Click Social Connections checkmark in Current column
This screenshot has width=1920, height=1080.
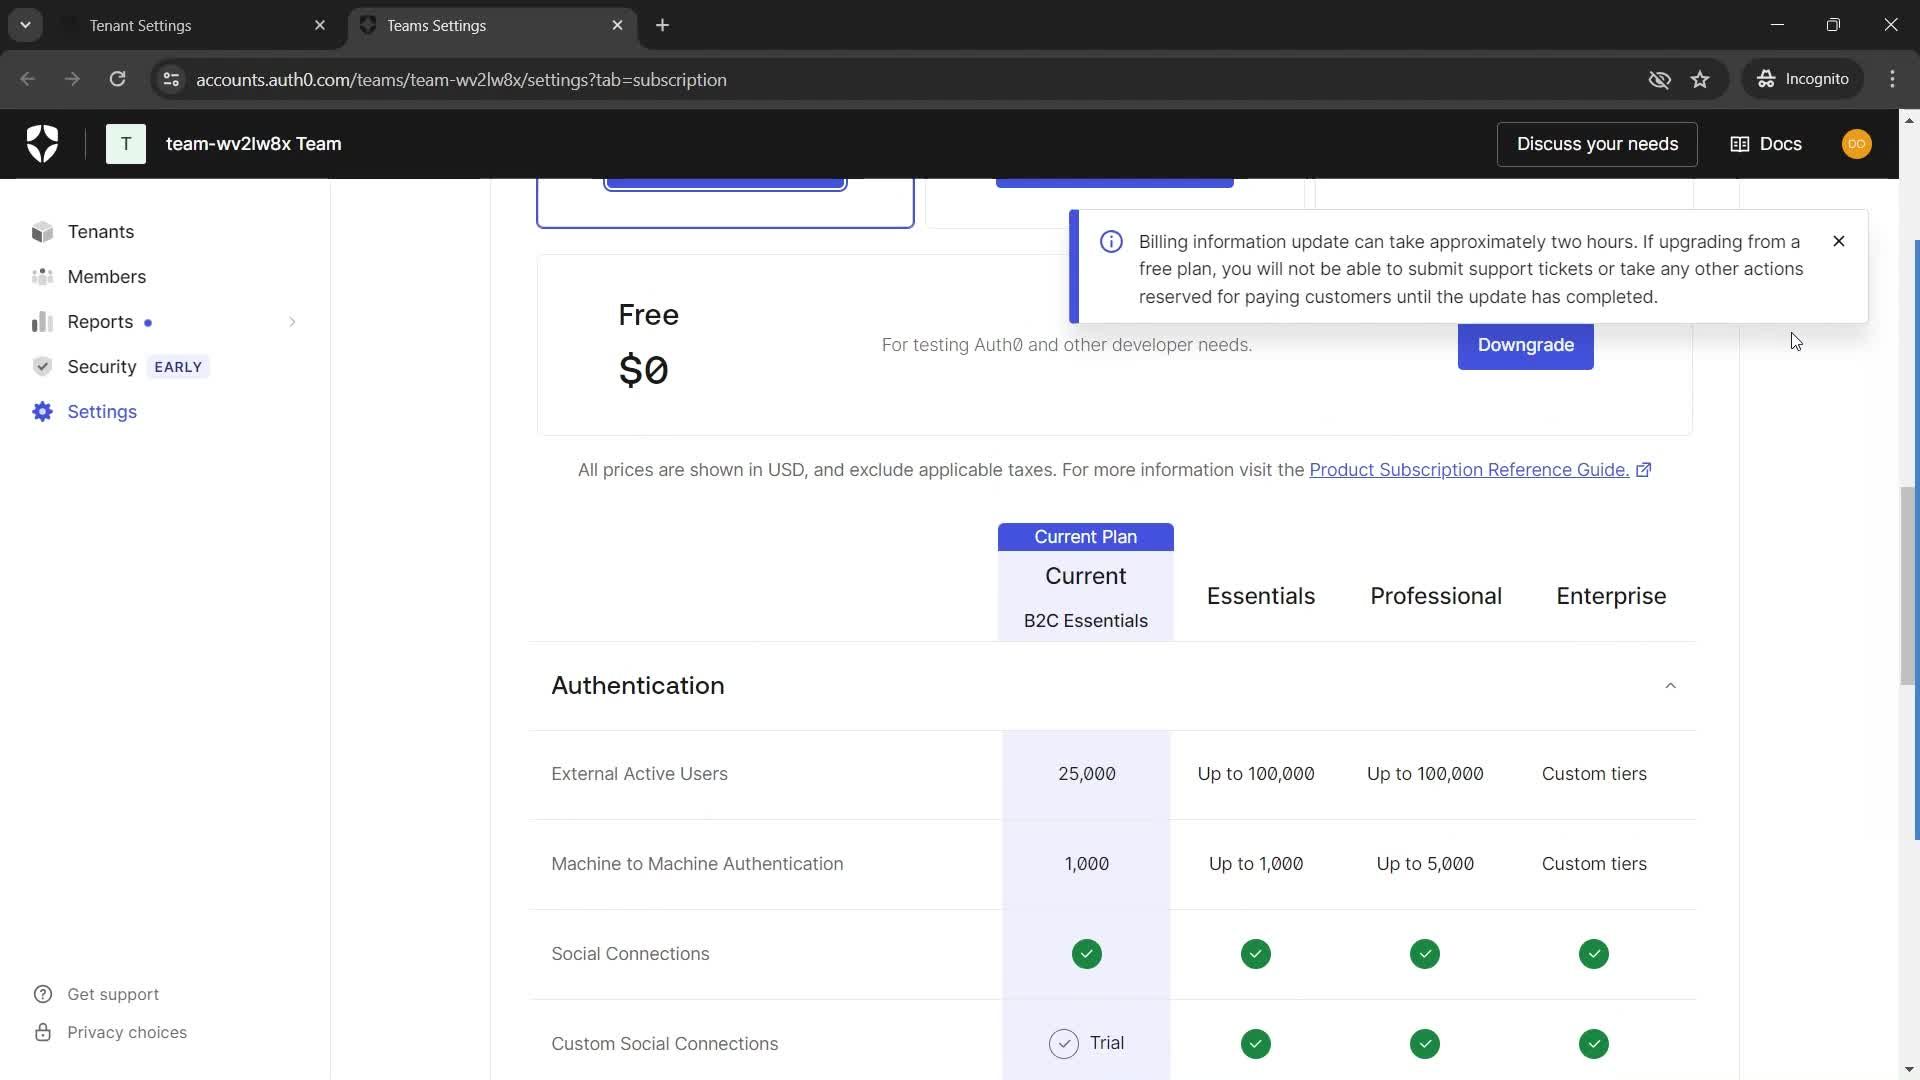1086,954
